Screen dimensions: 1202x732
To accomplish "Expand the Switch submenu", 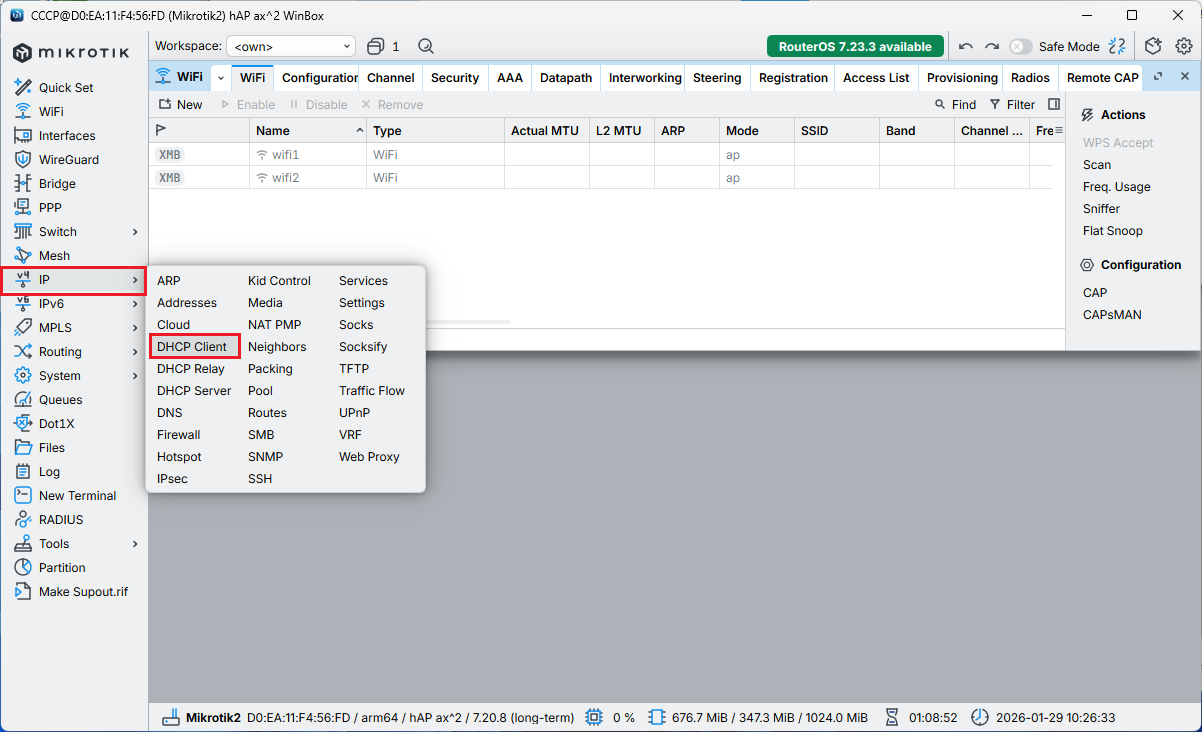I will pos(135,232).
